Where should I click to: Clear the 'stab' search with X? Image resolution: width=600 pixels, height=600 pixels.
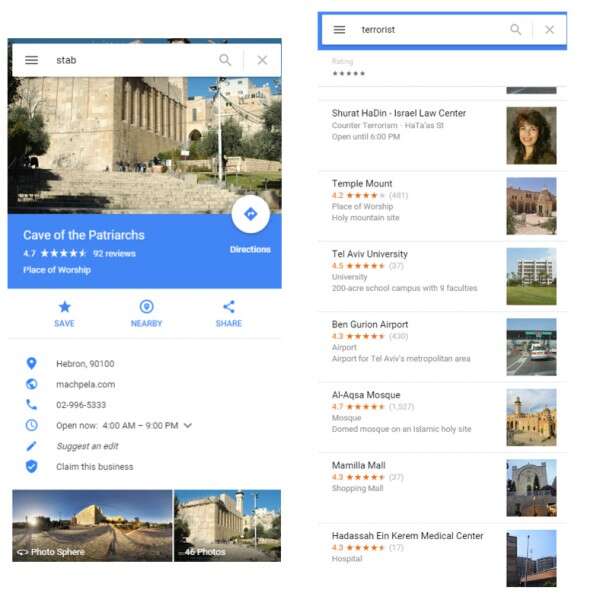tap(262, 60)
